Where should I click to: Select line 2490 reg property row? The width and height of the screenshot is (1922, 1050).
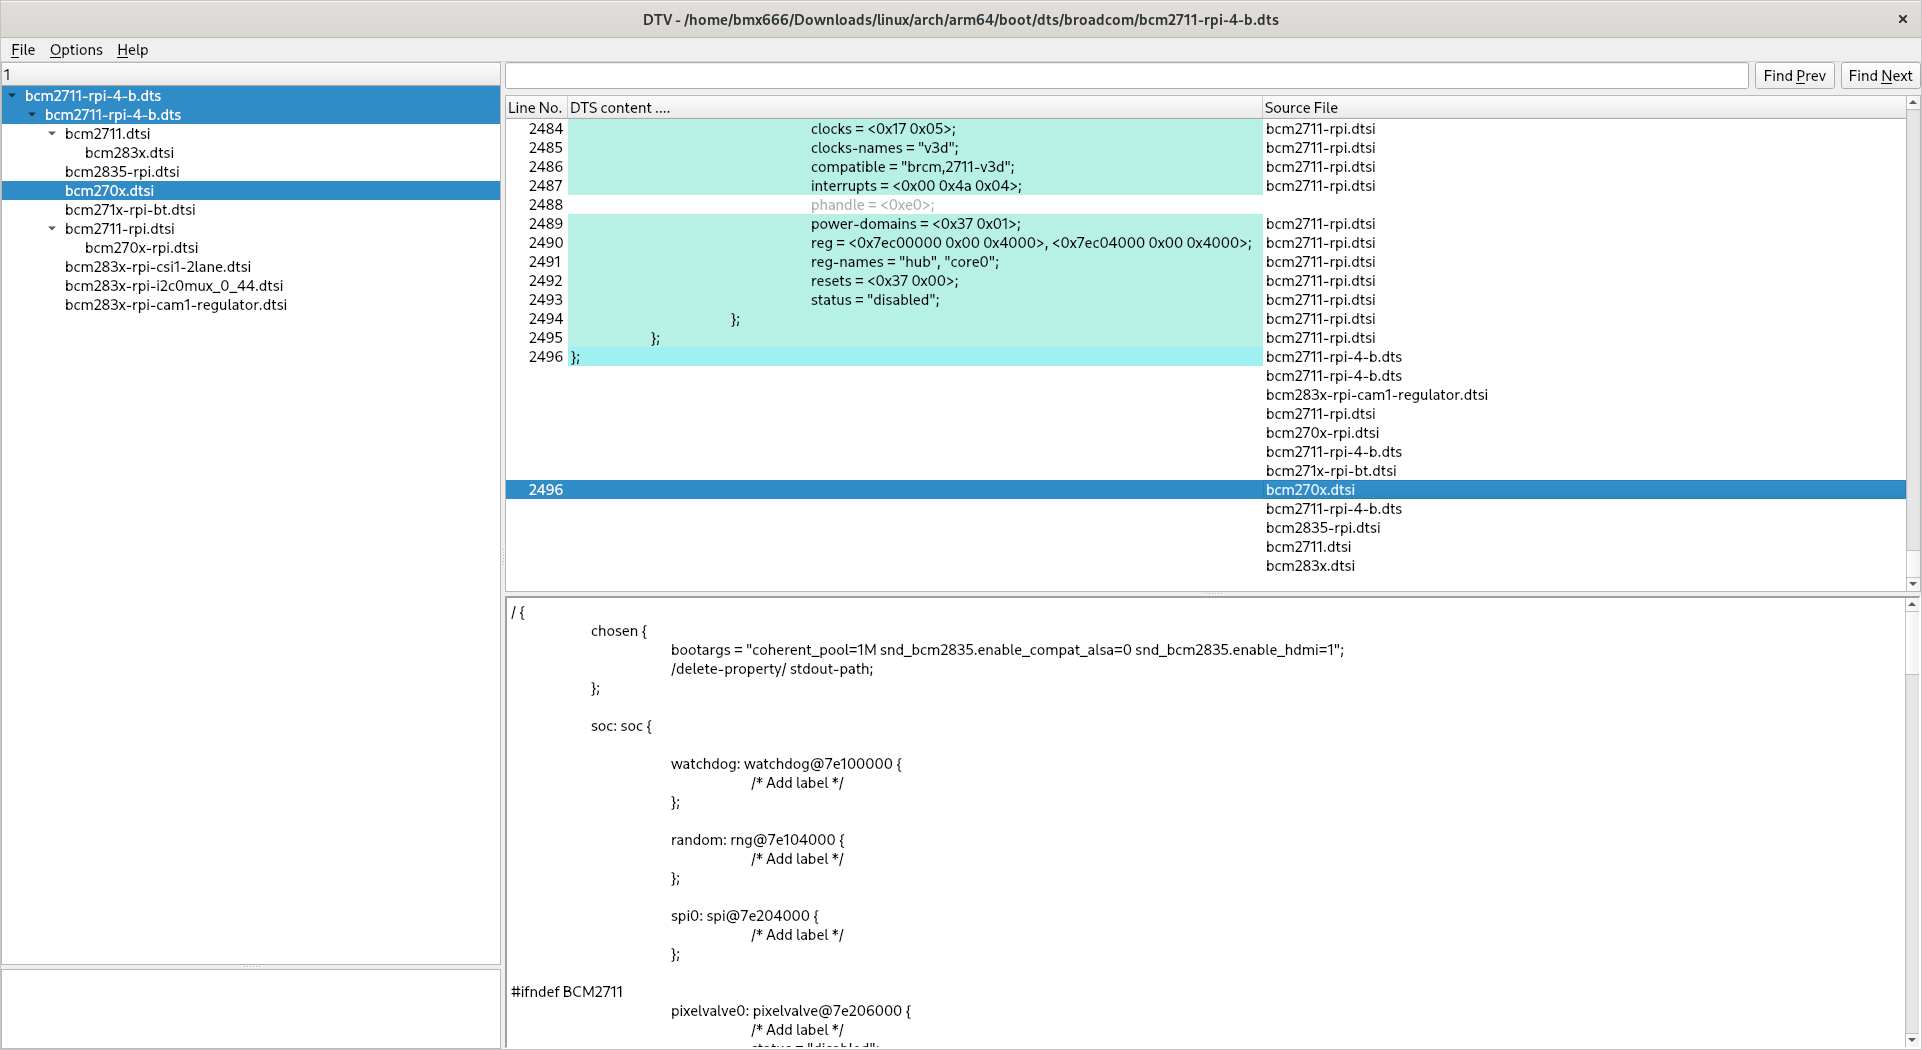[1205, 243]
